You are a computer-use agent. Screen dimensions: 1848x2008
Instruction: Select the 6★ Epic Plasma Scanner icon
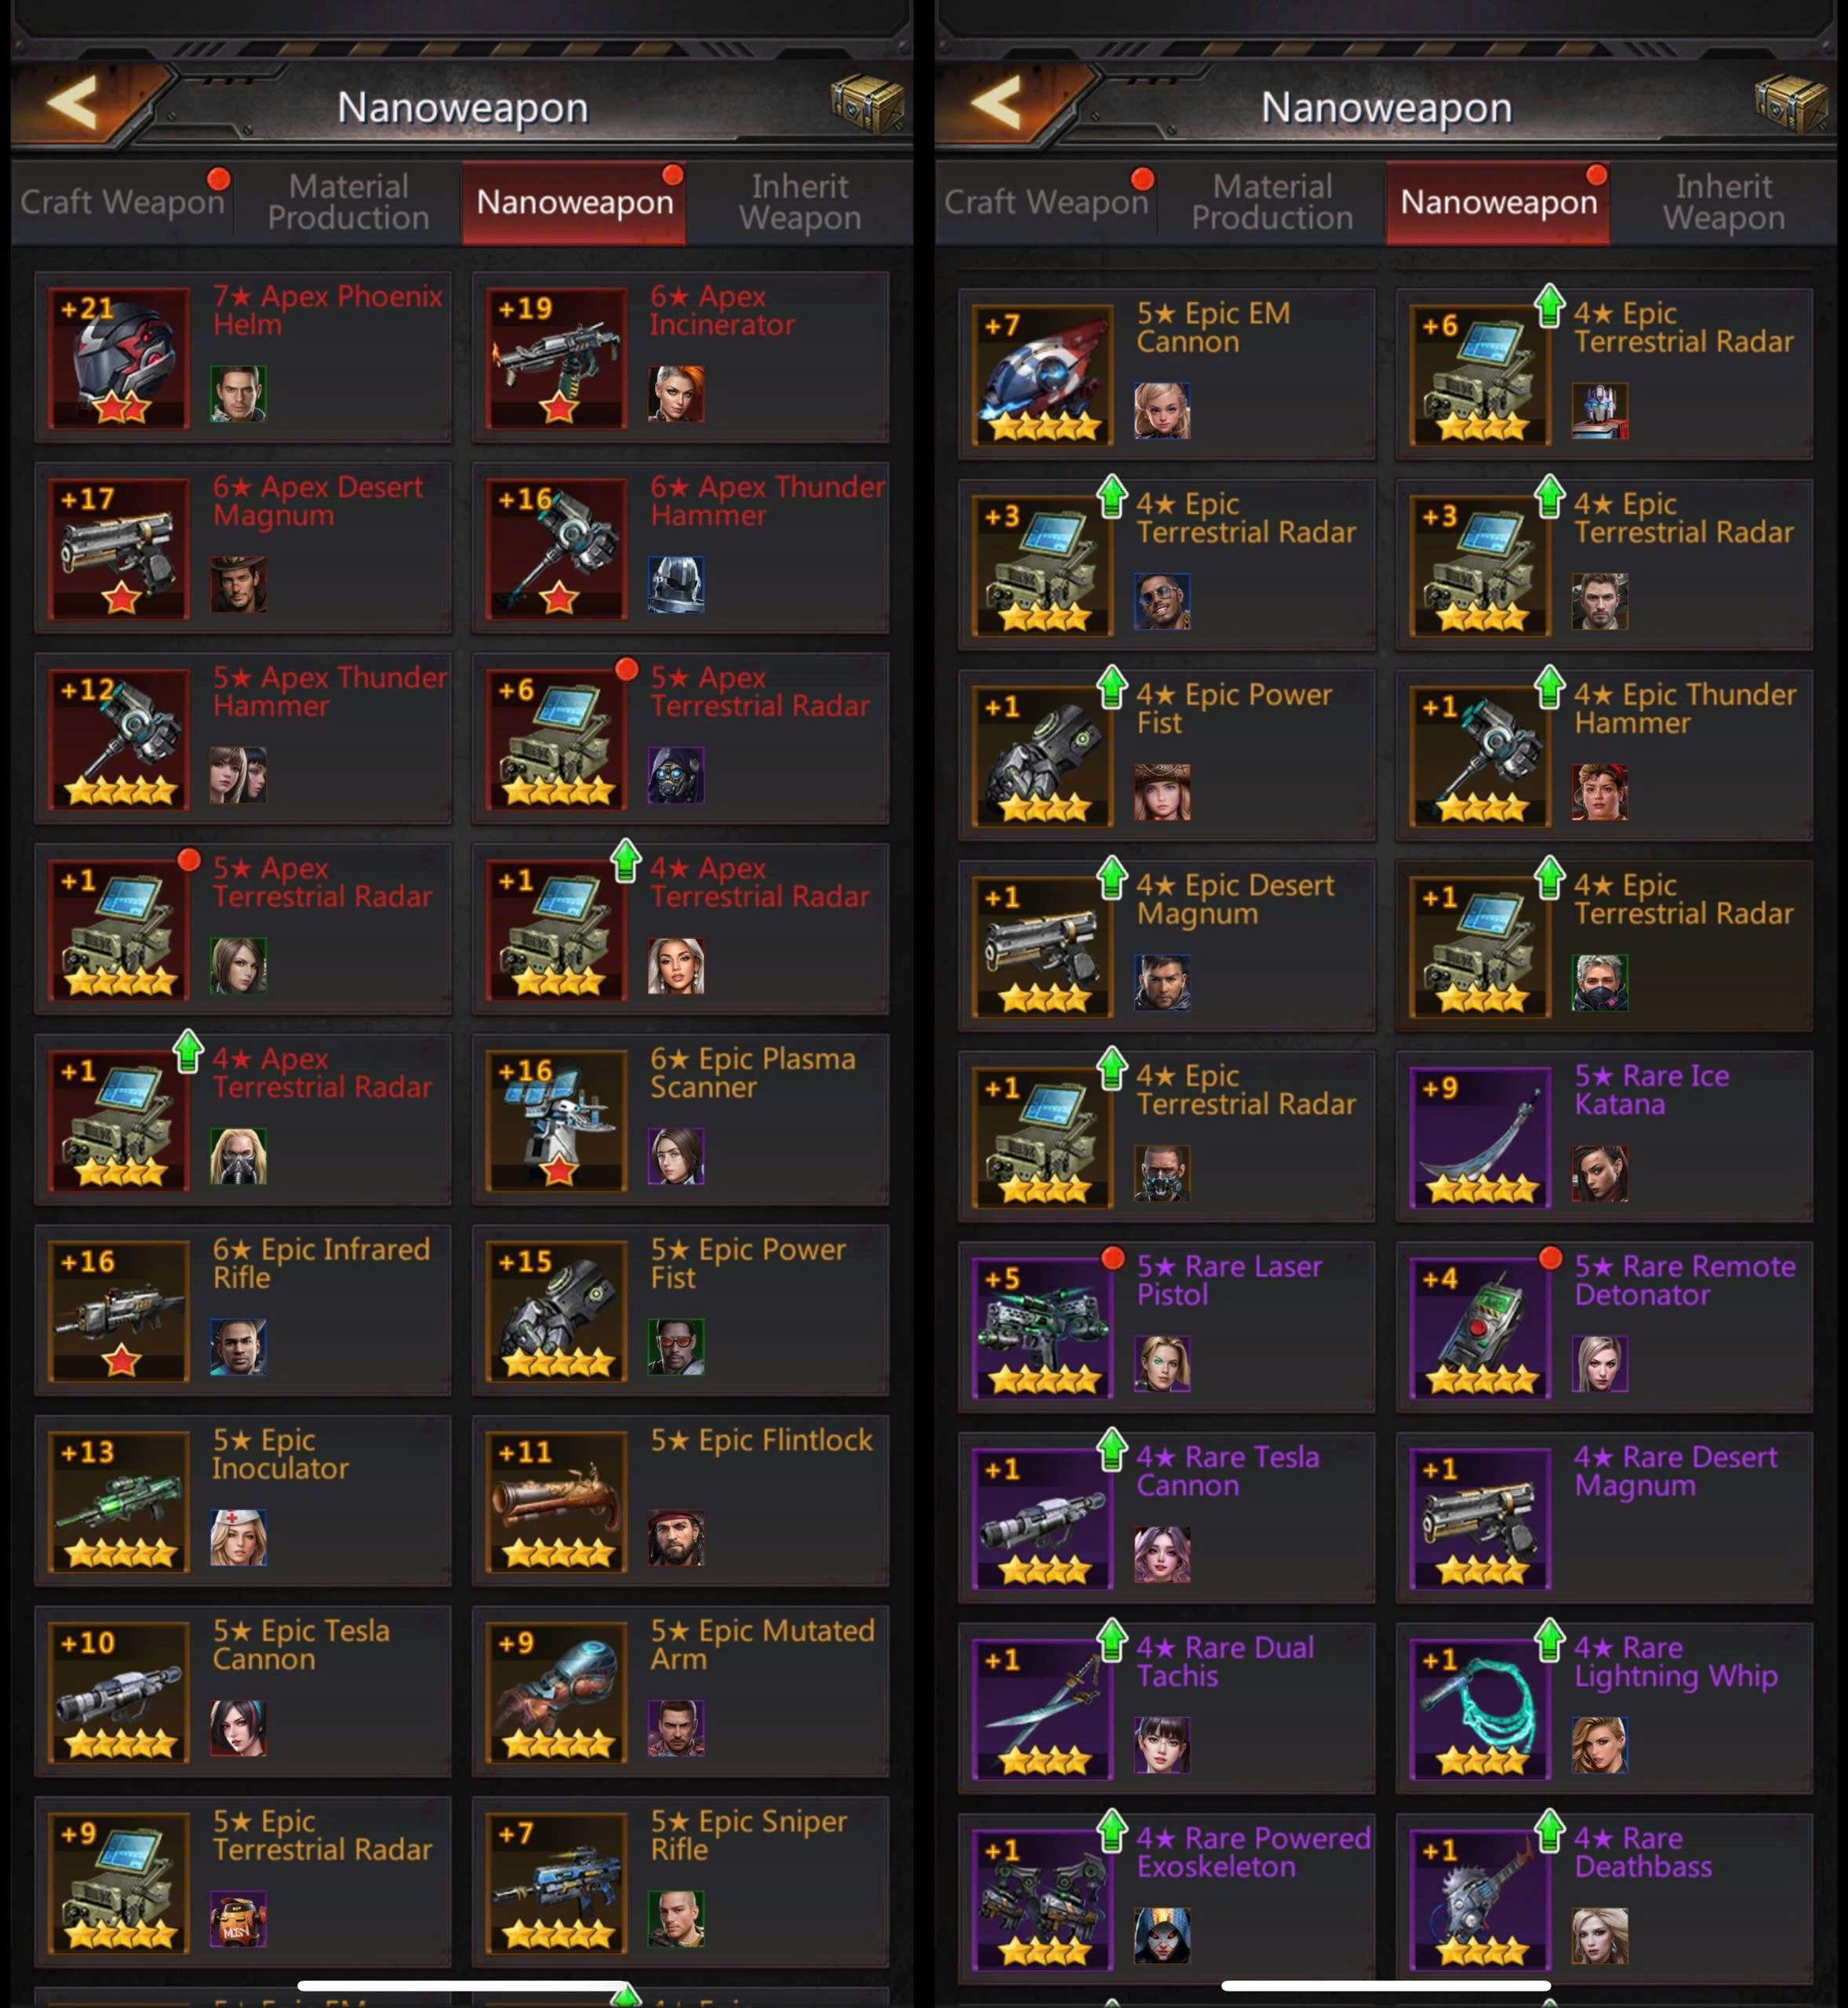(x=557, y=1120)
